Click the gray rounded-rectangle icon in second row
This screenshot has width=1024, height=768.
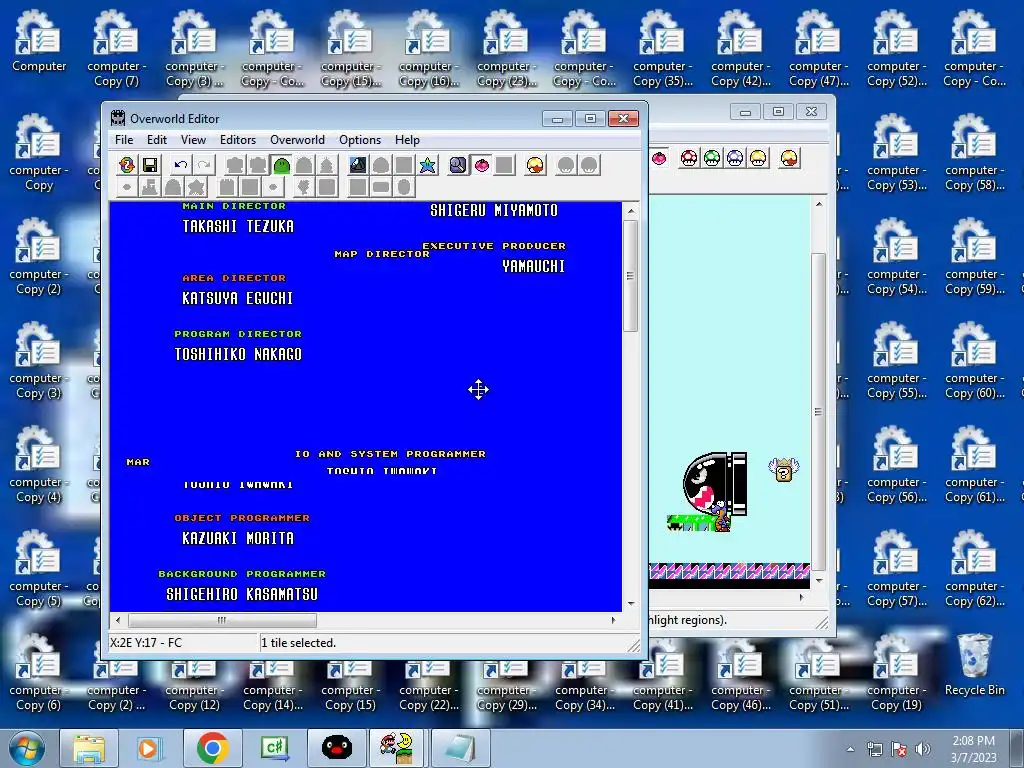click(381, 187)
